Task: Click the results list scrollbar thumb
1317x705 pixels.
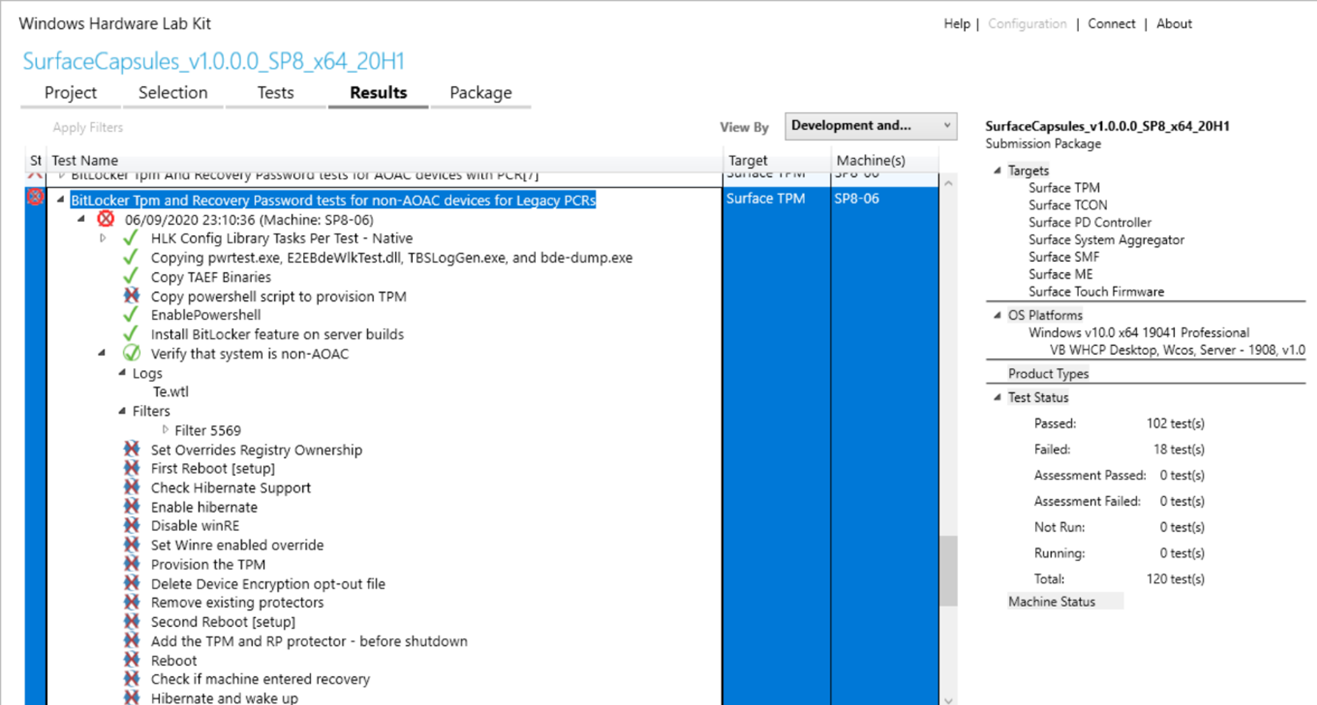Action: point(948,571)
